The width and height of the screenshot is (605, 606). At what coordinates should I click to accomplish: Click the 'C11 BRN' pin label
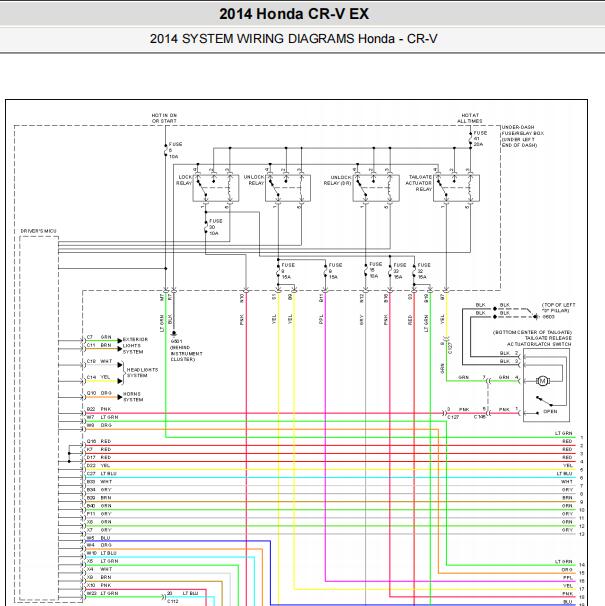[x=99, y=346]
